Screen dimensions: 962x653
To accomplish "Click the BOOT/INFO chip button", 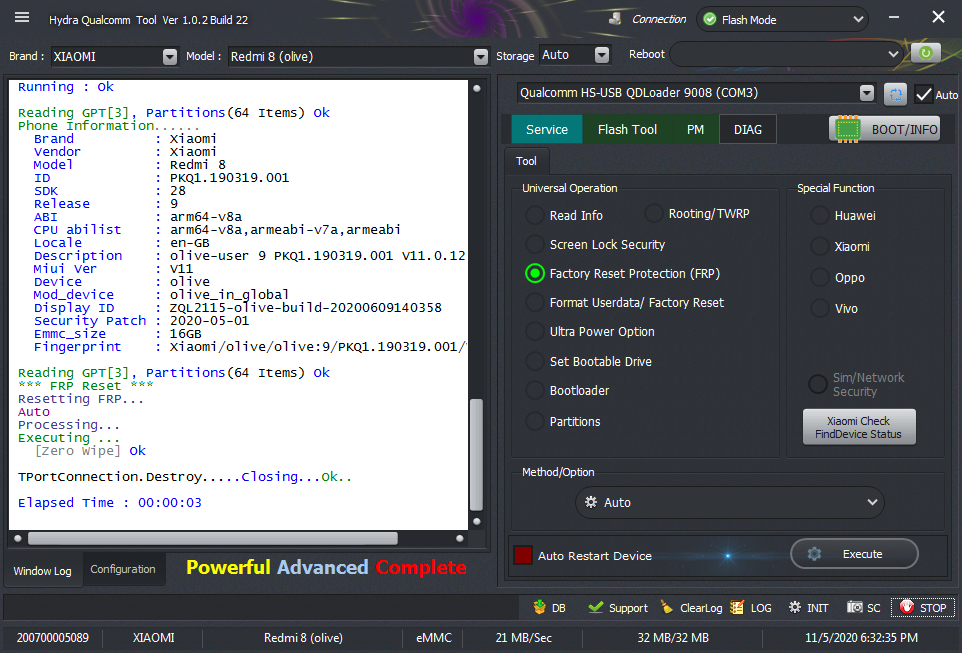I will (885, 129).
